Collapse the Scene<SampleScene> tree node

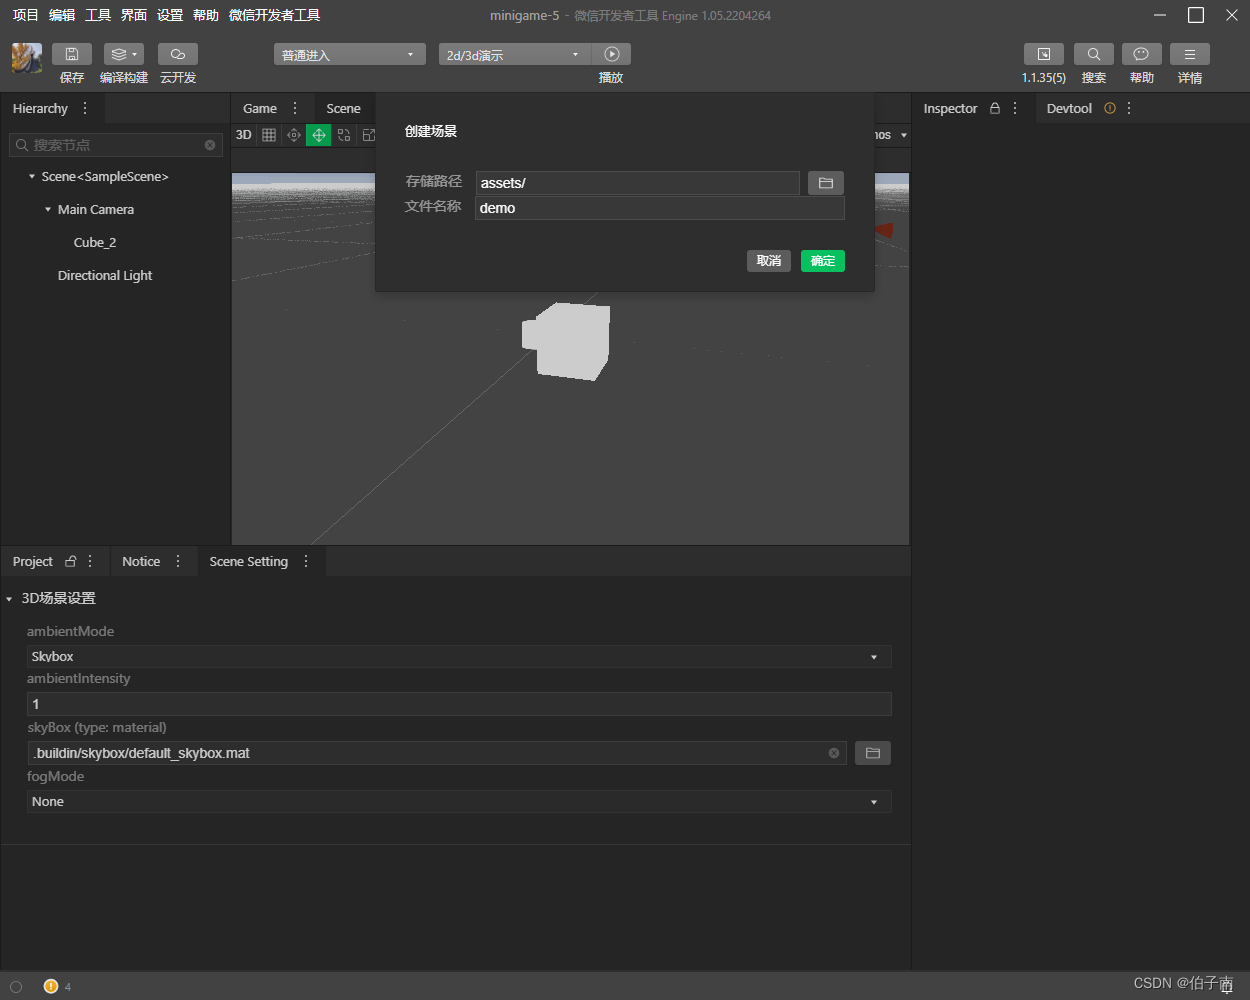point(32,177)
